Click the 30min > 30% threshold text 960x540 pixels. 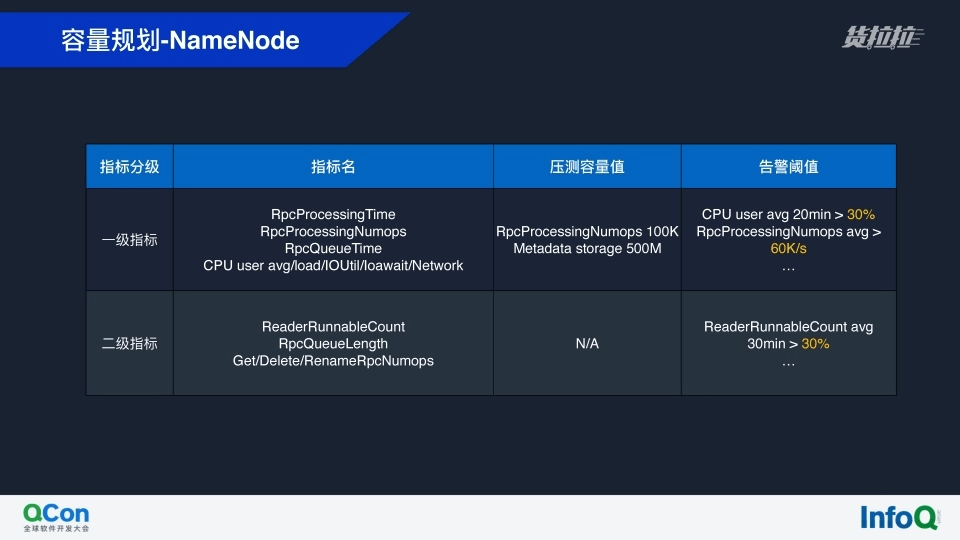[789, 343]
